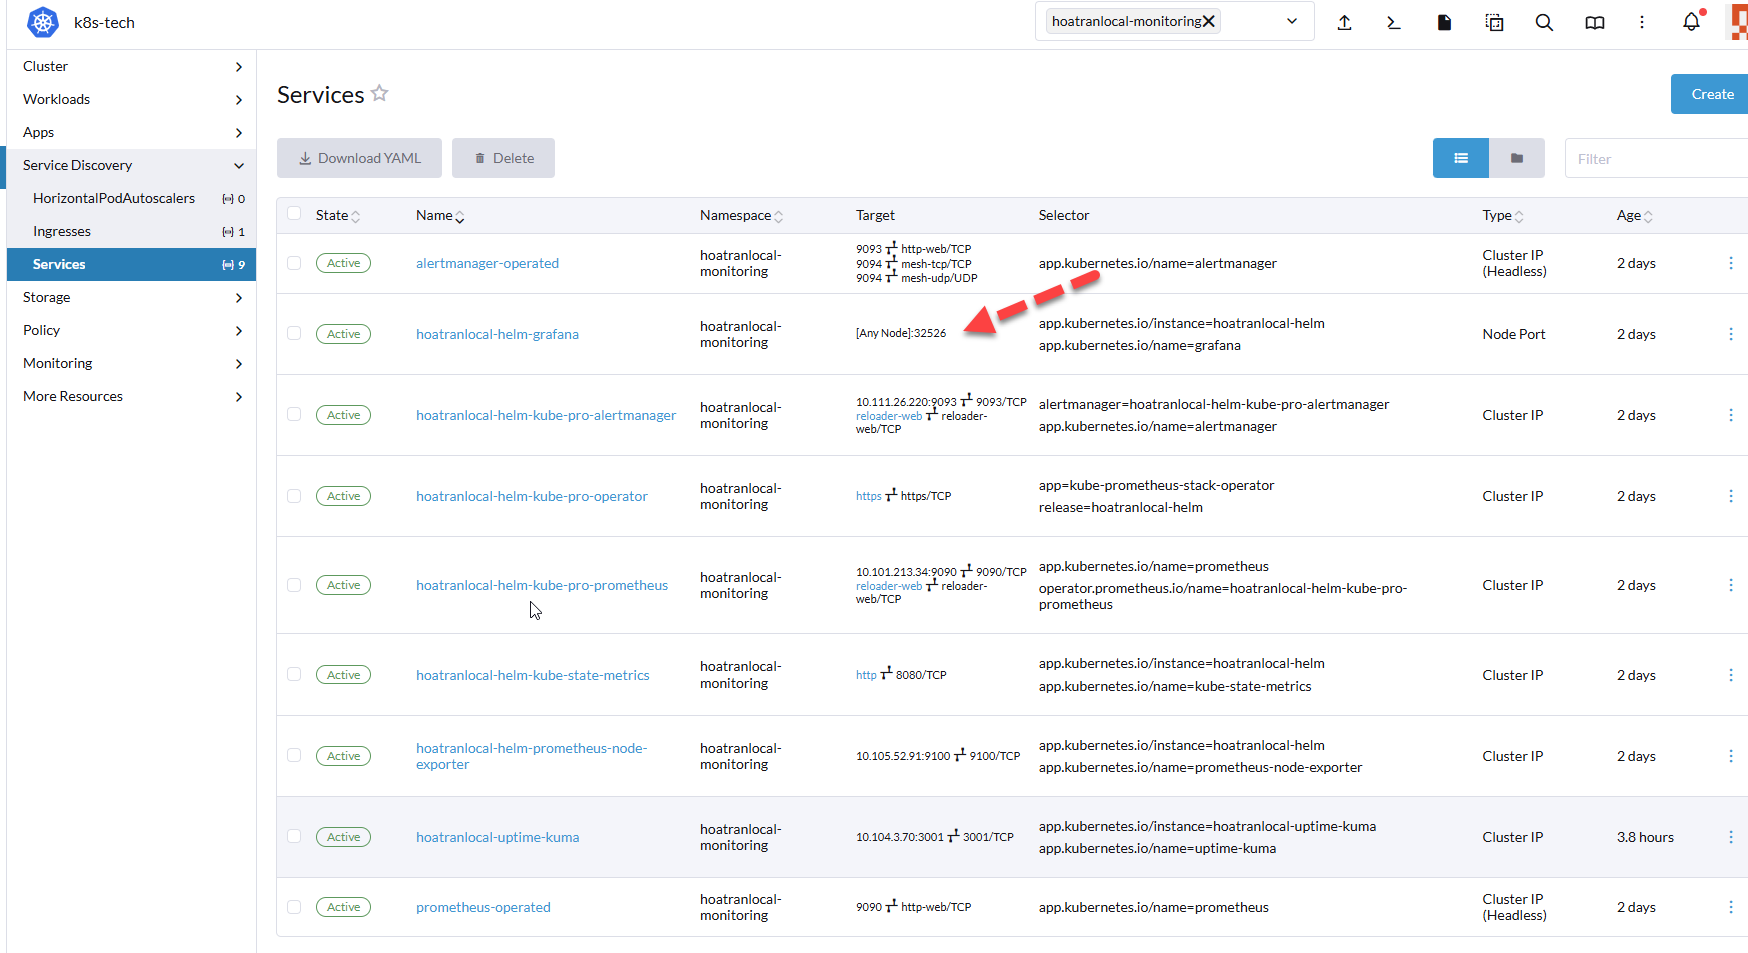Open the resource search magnifier icon
This screenshot has height=953, width=1748.
[1544, 22]
